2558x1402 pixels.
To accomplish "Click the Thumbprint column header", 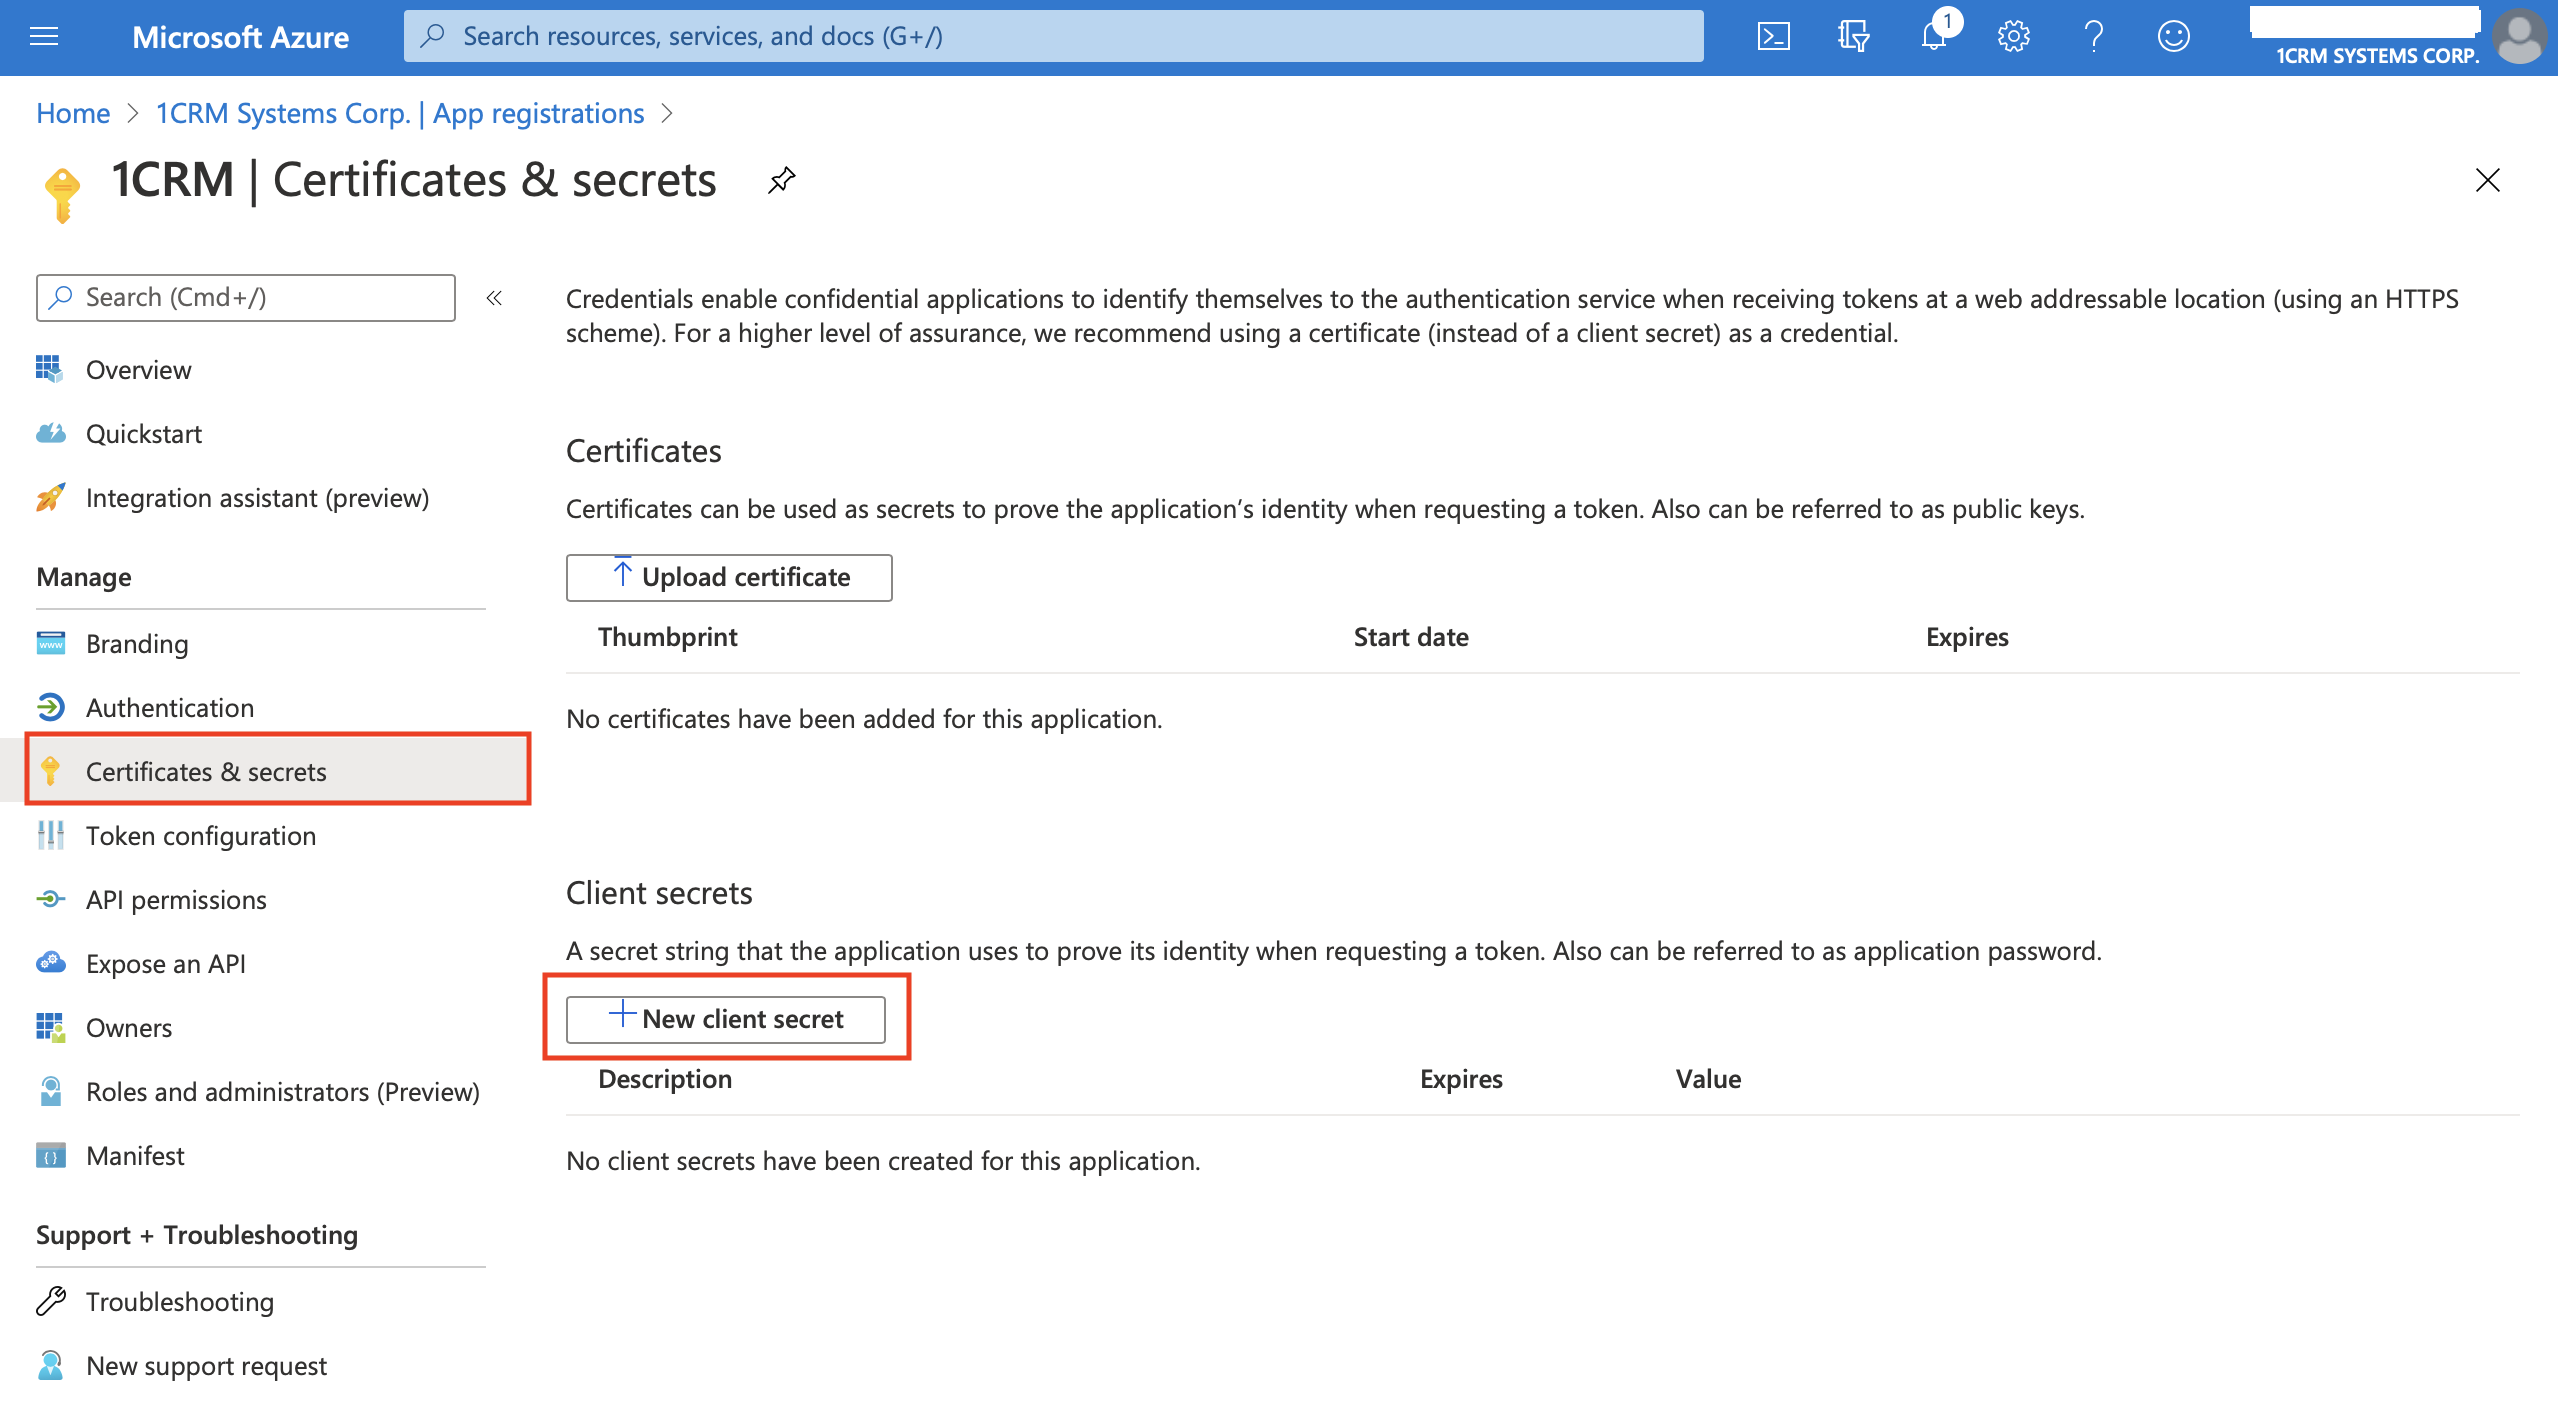I will [x=667, y=637].
